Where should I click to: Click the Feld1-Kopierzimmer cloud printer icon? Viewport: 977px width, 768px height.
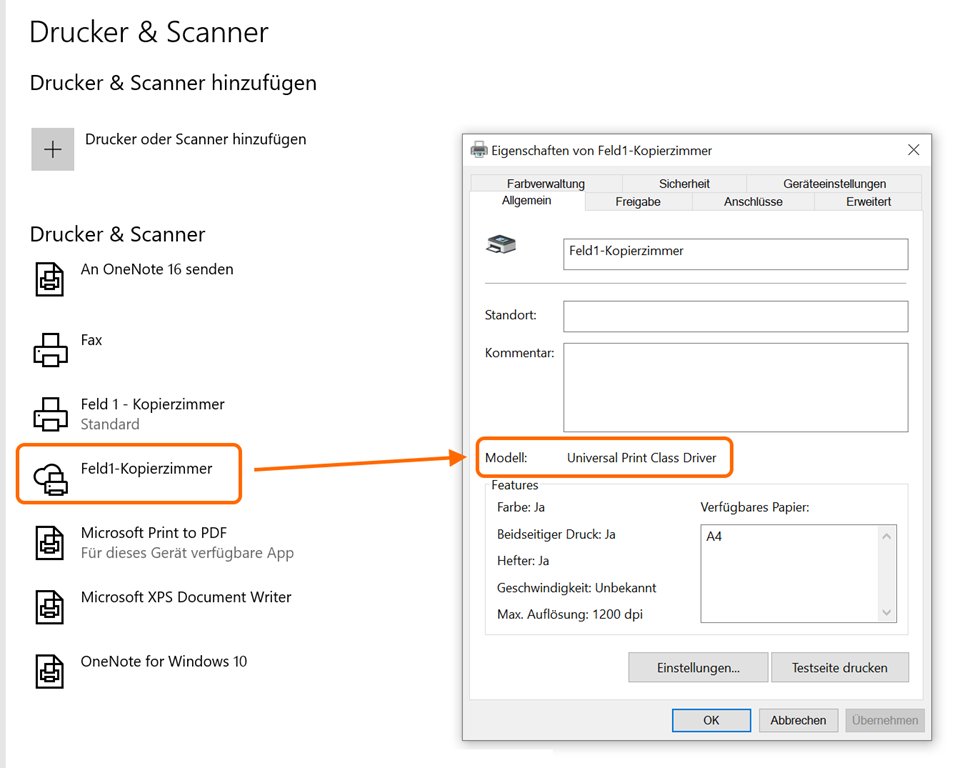click(50, 479)
